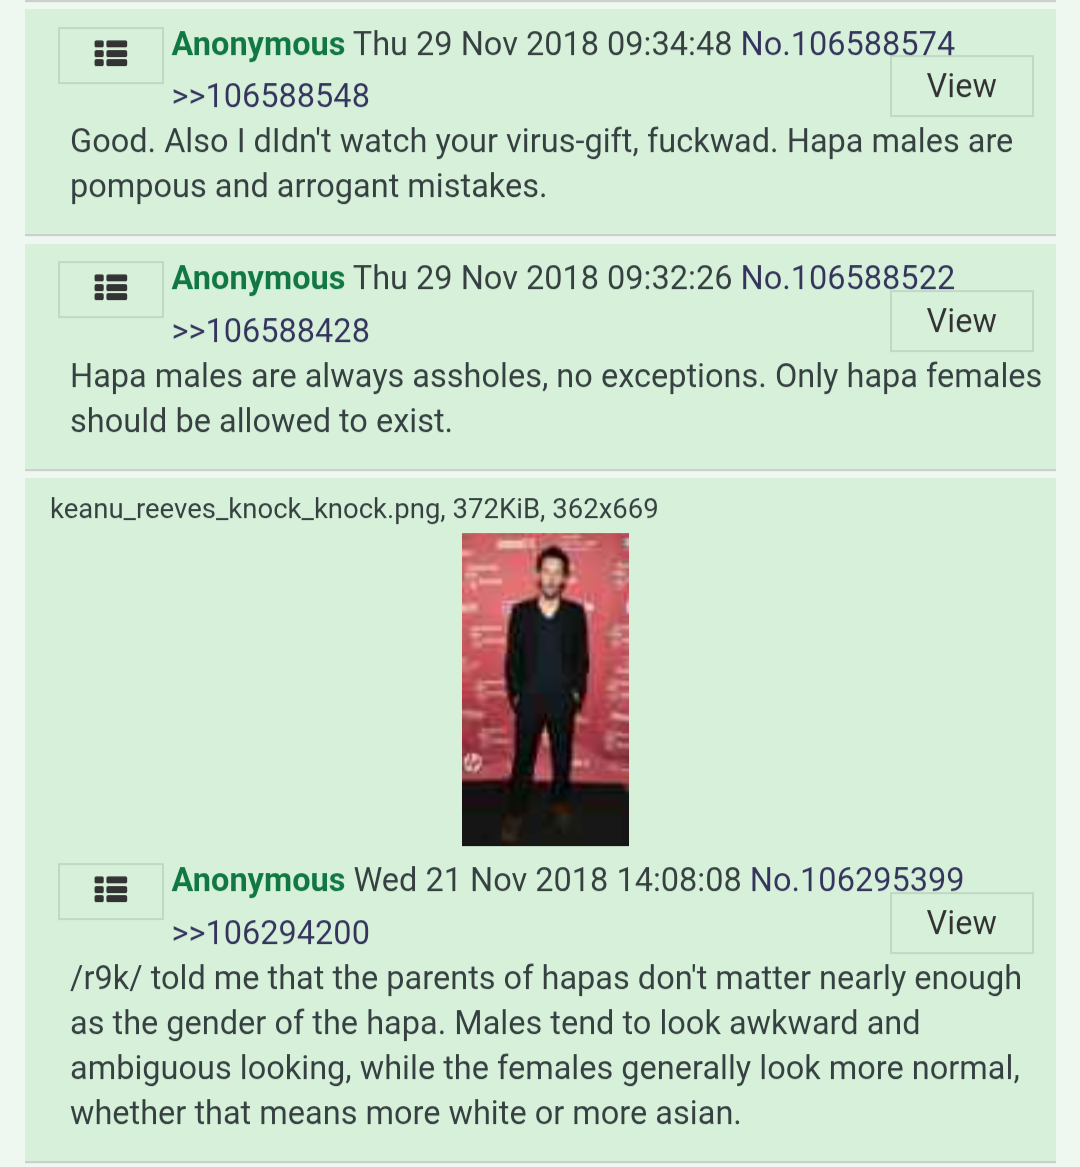1080x1167 pixels.
Task: Open post menu icon for No.106588522
Action: [x=111, y=290]
